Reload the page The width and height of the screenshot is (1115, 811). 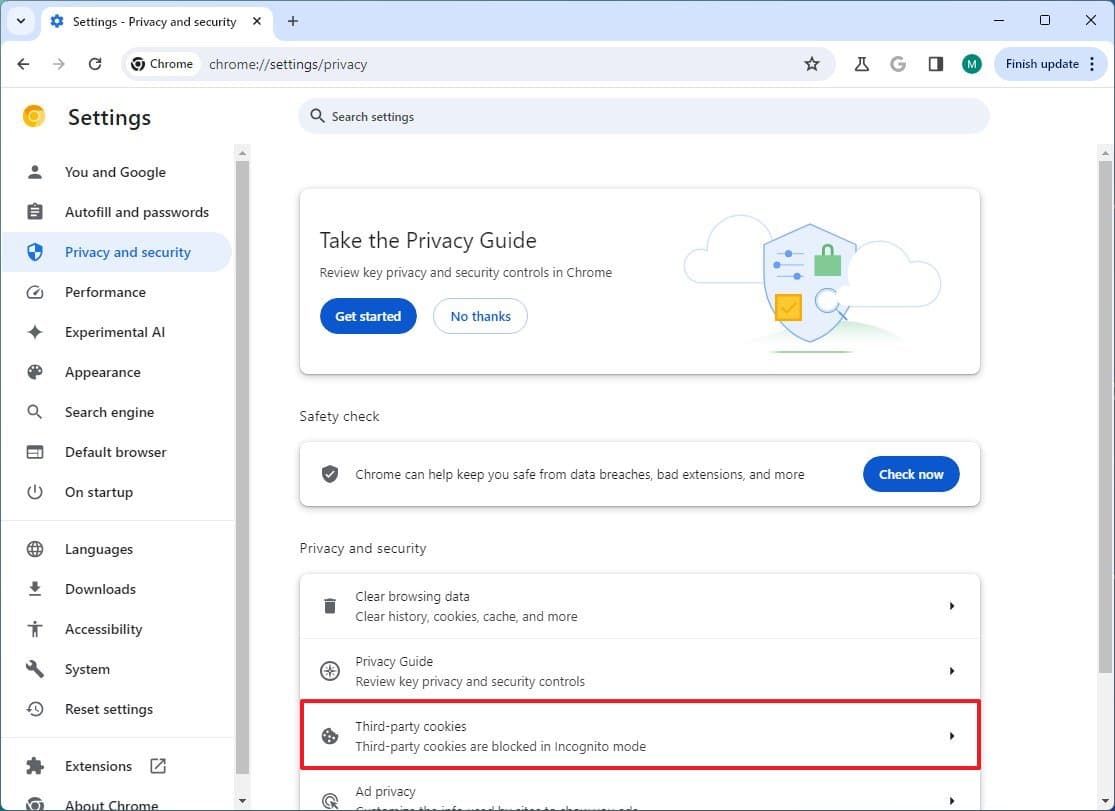point(95,64)
